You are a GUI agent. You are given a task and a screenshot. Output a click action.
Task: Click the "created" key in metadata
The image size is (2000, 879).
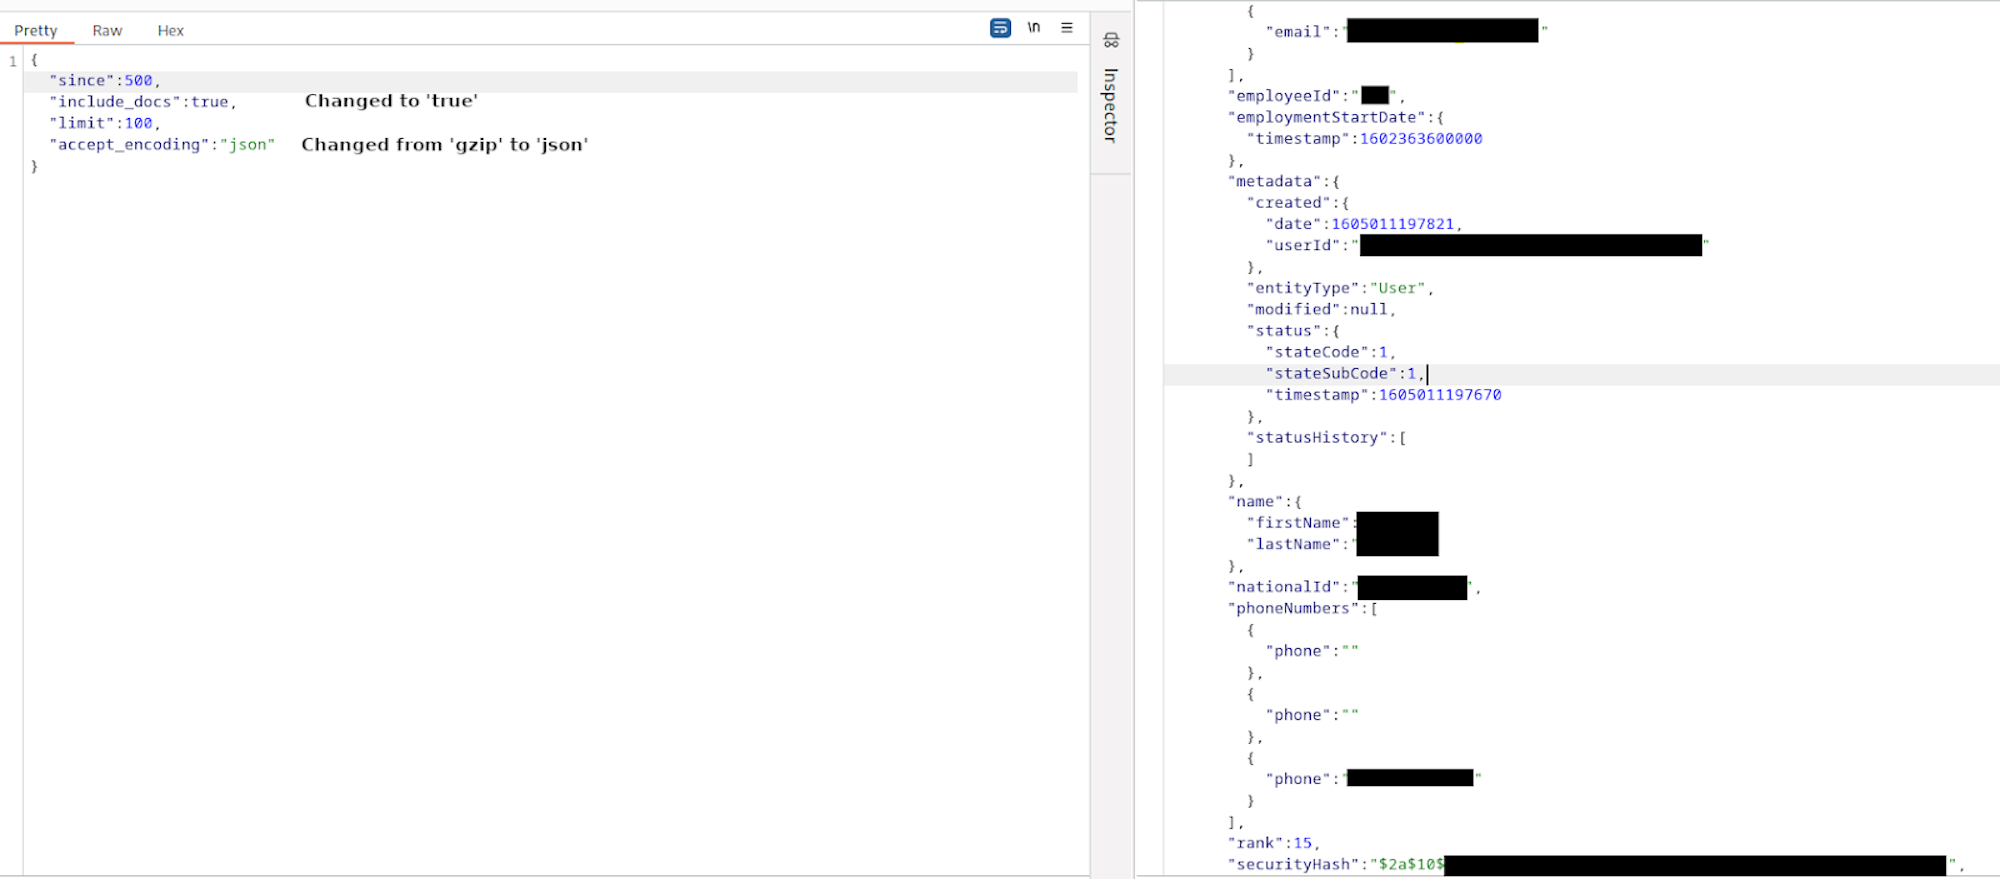(x=1289, y=203)
